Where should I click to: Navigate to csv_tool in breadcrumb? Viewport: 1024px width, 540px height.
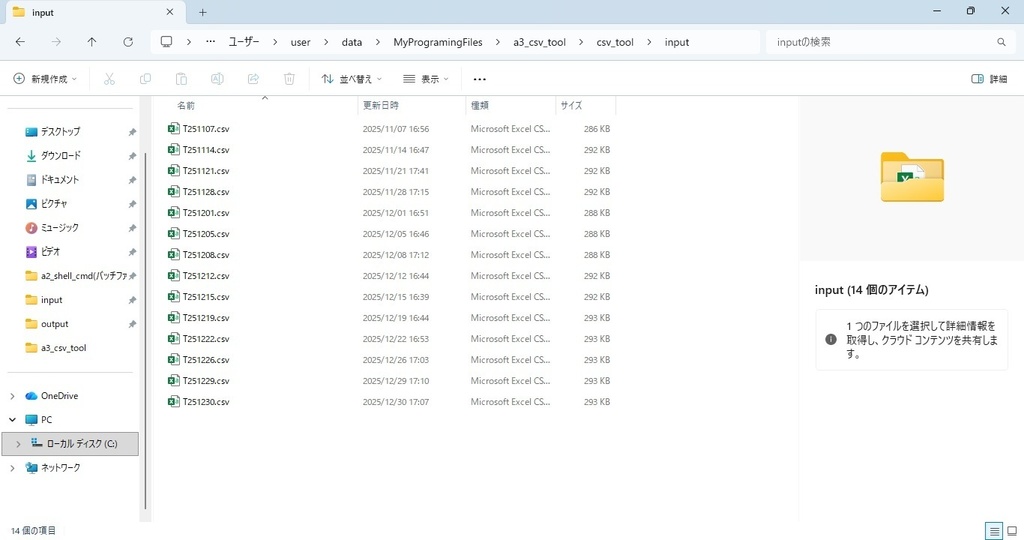tap(615, 42)
